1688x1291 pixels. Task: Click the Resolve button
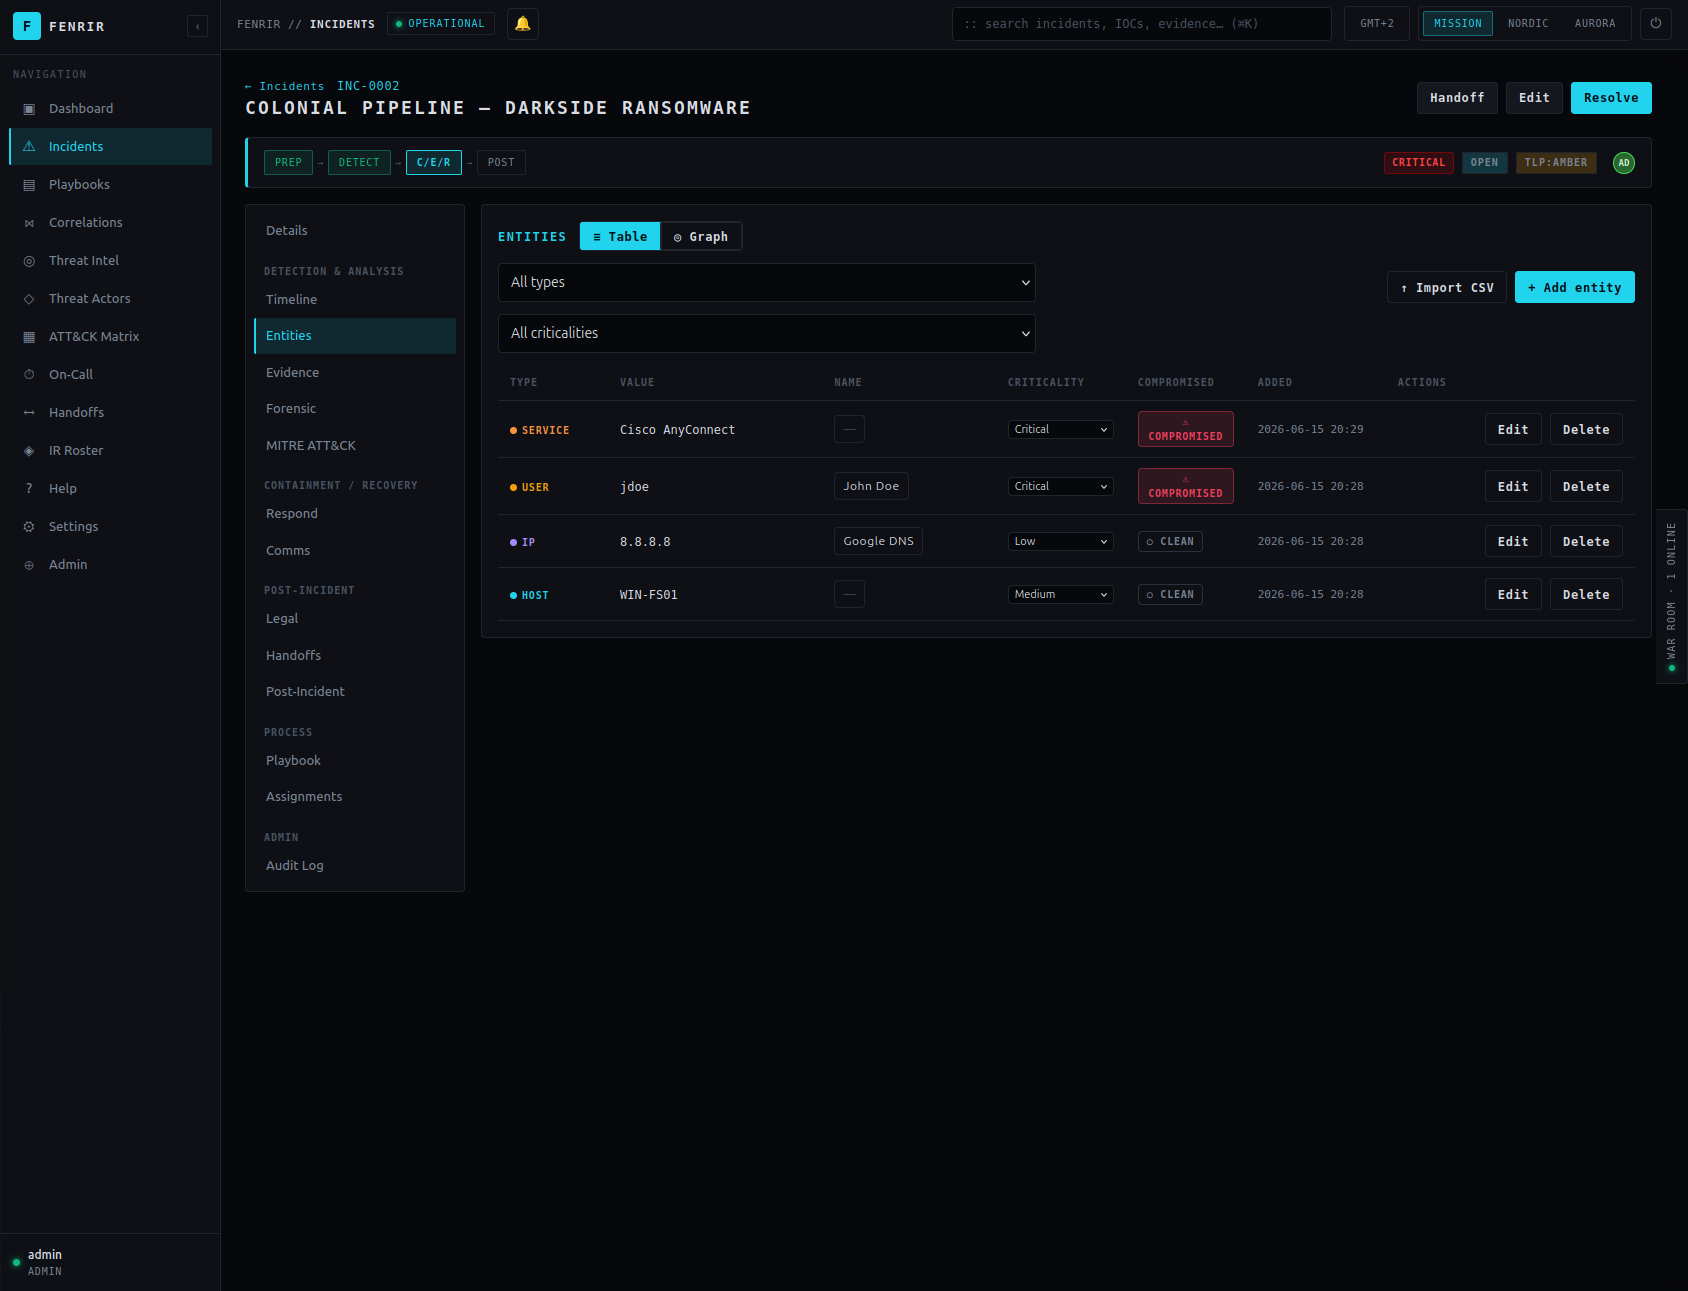[x=1611, y=98]
